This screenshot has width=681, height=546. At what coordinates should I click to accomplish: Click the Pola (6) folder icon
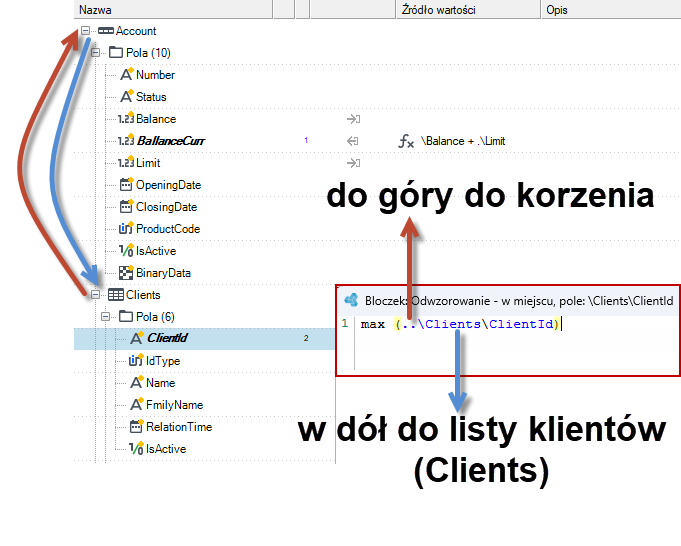coord(126,316)
